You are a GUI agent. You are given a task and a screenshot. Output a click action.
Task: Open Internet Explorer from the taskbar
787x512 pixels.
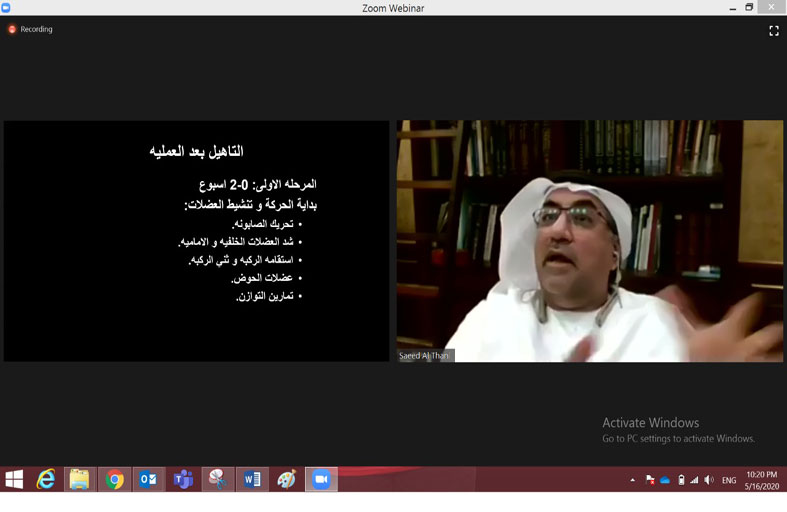(46, 480)
